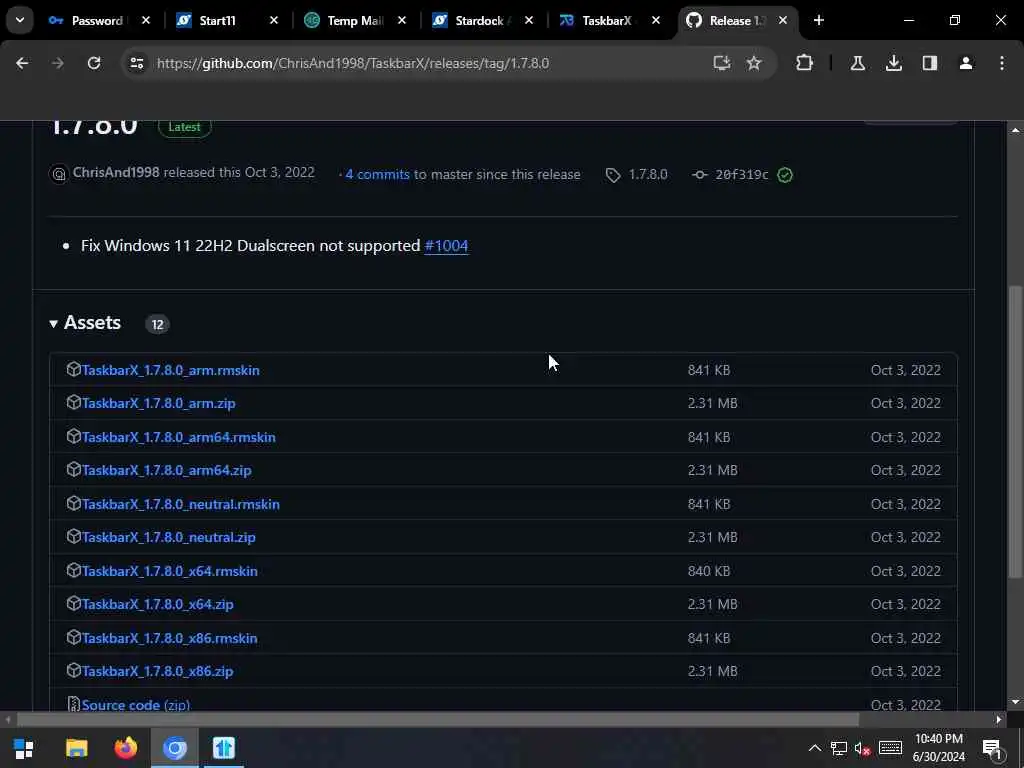
Task: Click the horizontal scrollbar thumb at page bottom
Action: pos(438,720)
